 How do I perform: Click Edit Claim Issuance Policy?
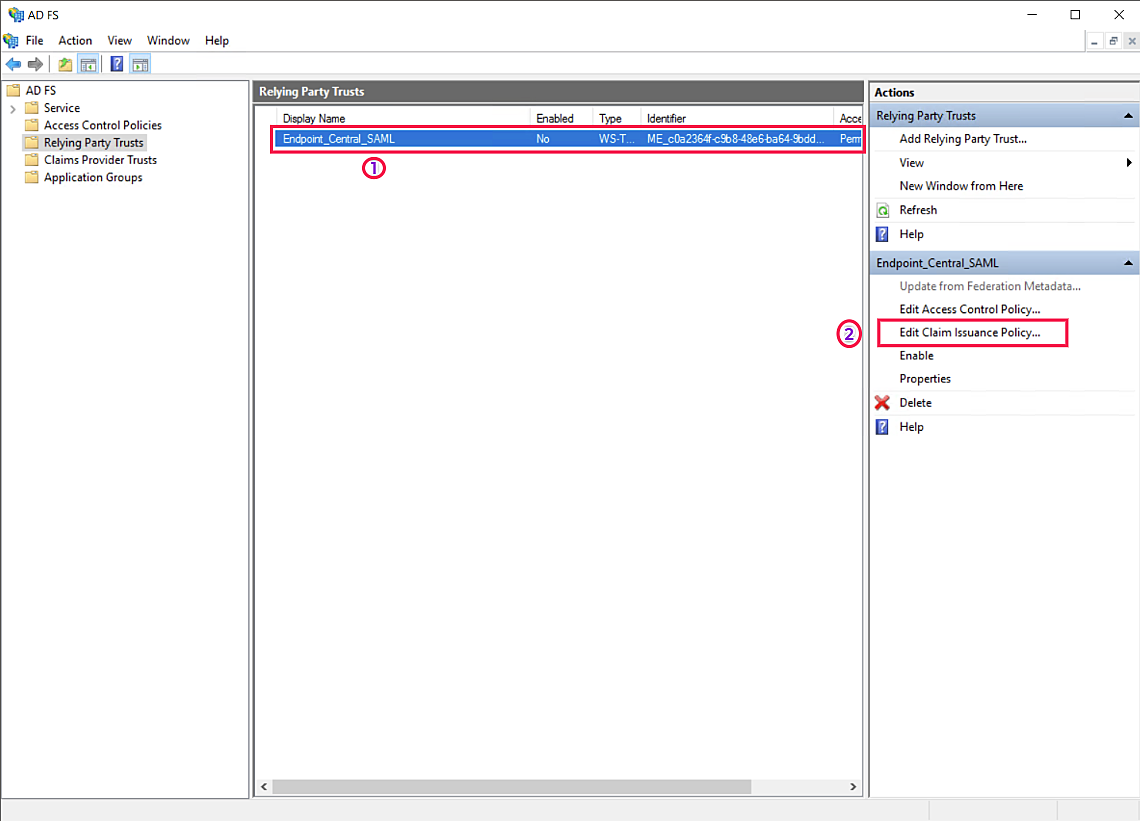(x=969, y=332)
